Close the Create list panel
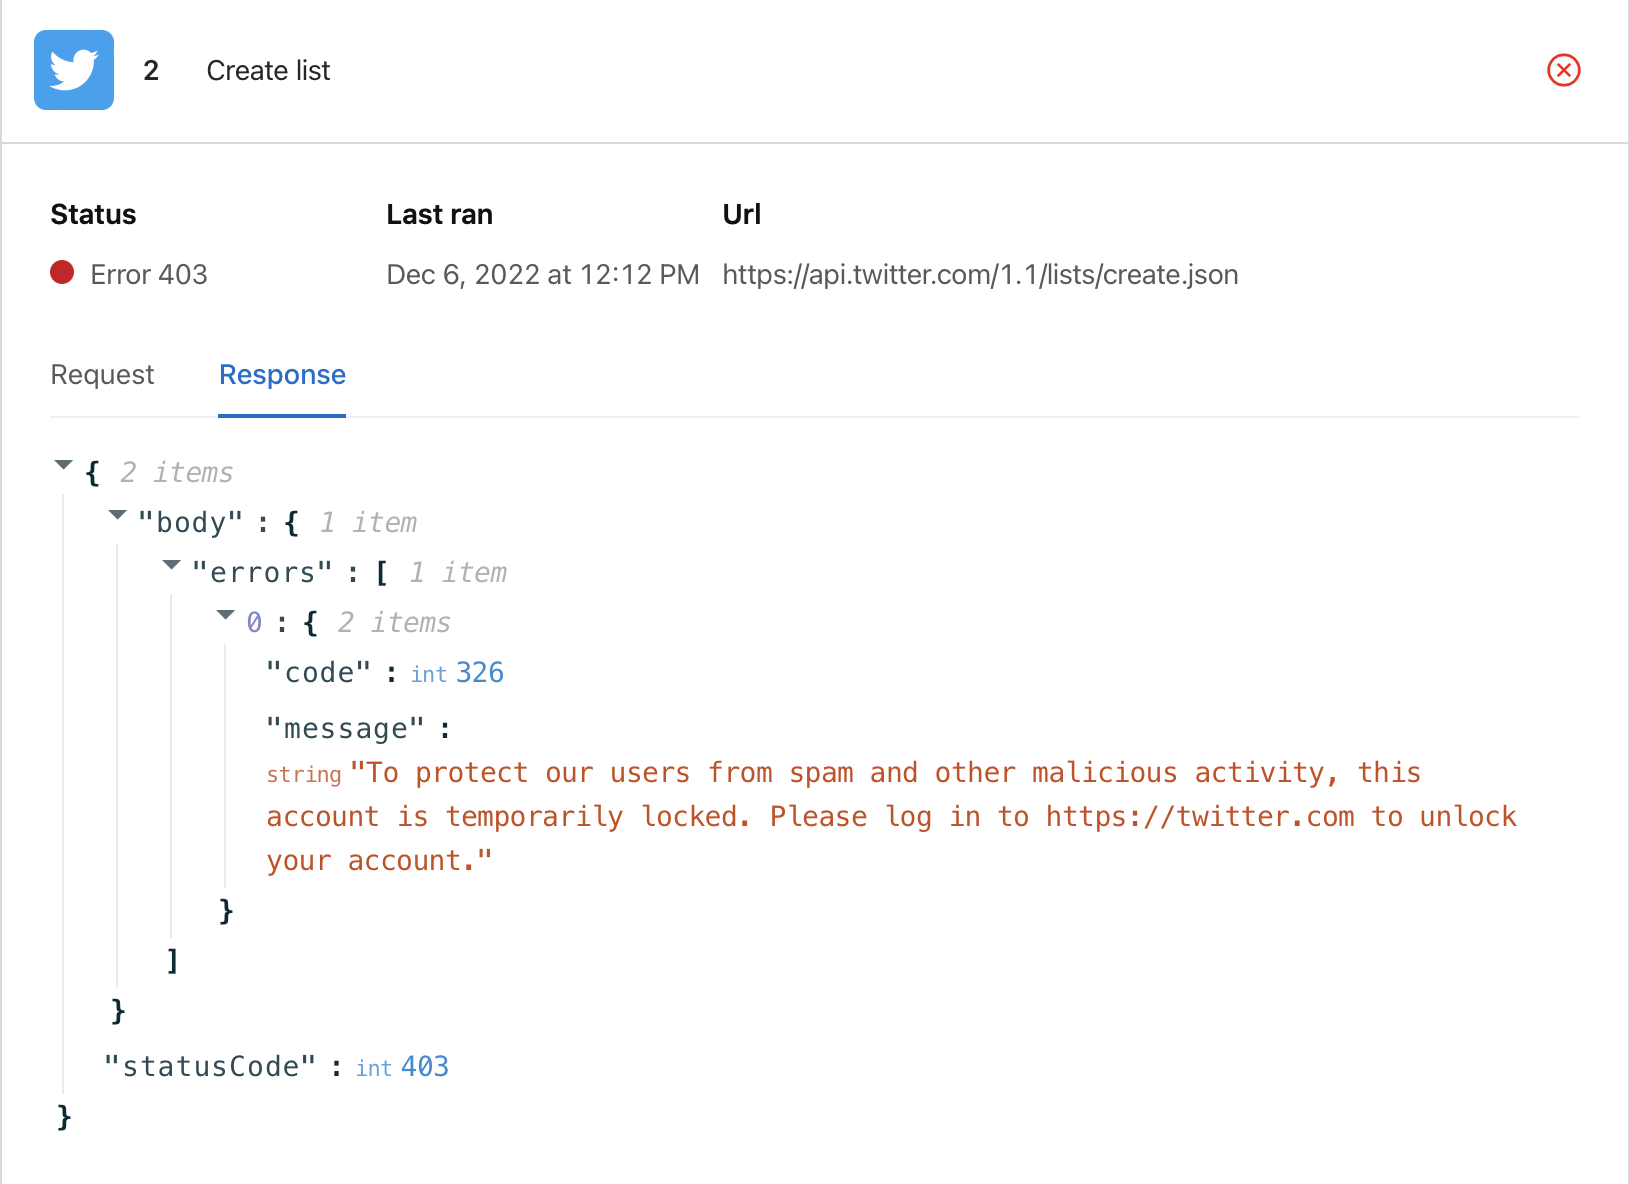The width and height of the screenshot is (1630, 1184). [x=1563, y=70]
